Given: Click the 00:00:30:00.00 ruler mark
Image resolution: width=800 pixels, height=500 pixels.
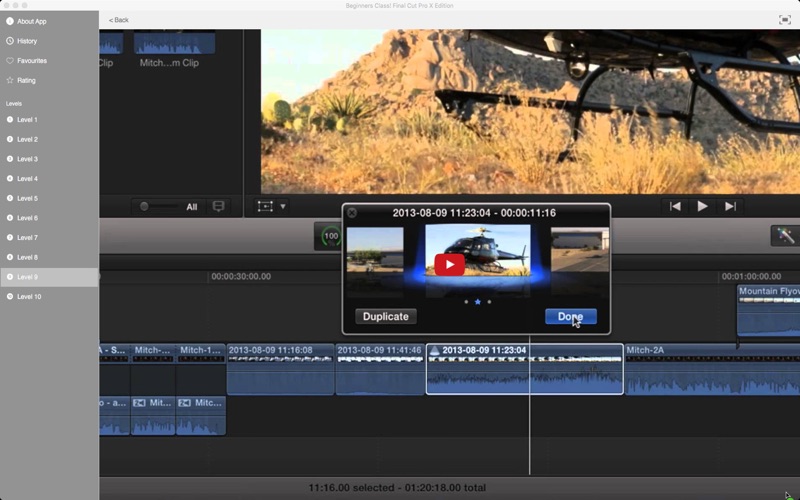Looking at the screenshot, I should 241,277.
